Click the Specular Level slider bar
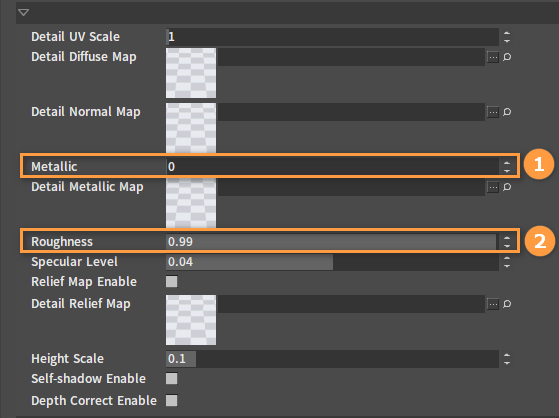 click(x=332, y=262)
